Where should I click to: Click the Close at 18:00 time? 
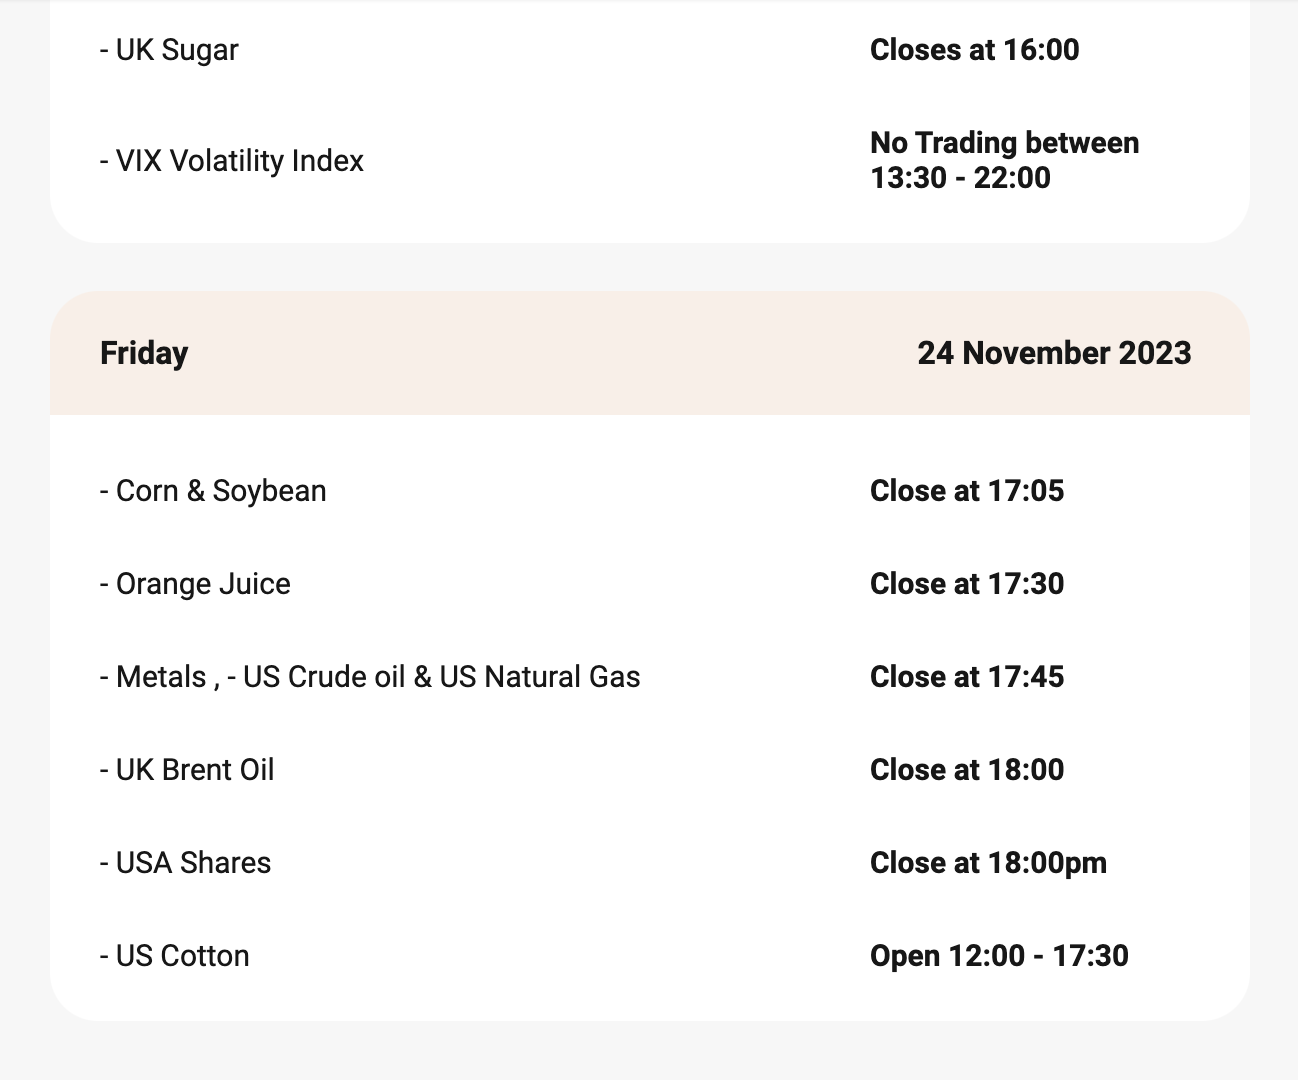[x=966, y=770]
